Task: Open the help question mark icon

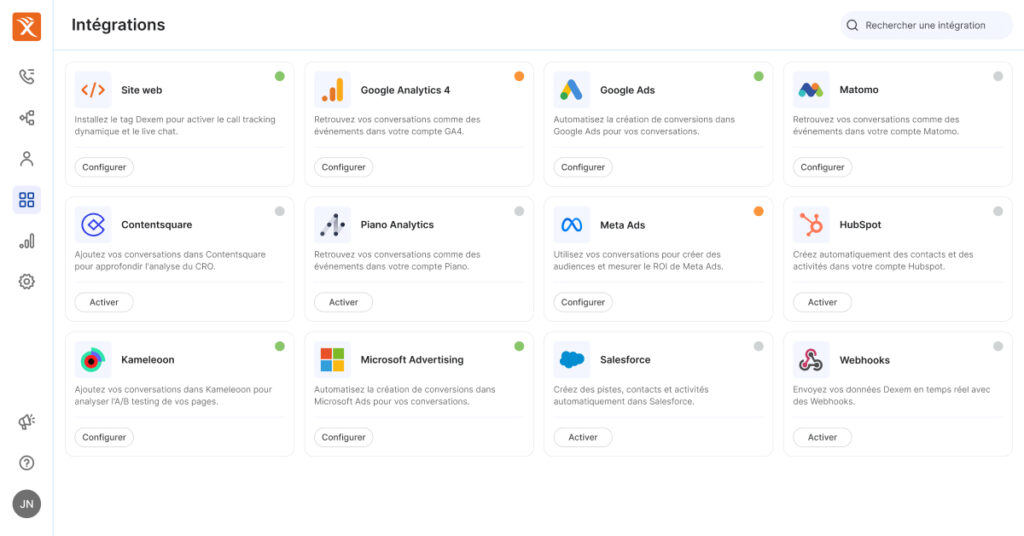Action: [x=27, y=463]
